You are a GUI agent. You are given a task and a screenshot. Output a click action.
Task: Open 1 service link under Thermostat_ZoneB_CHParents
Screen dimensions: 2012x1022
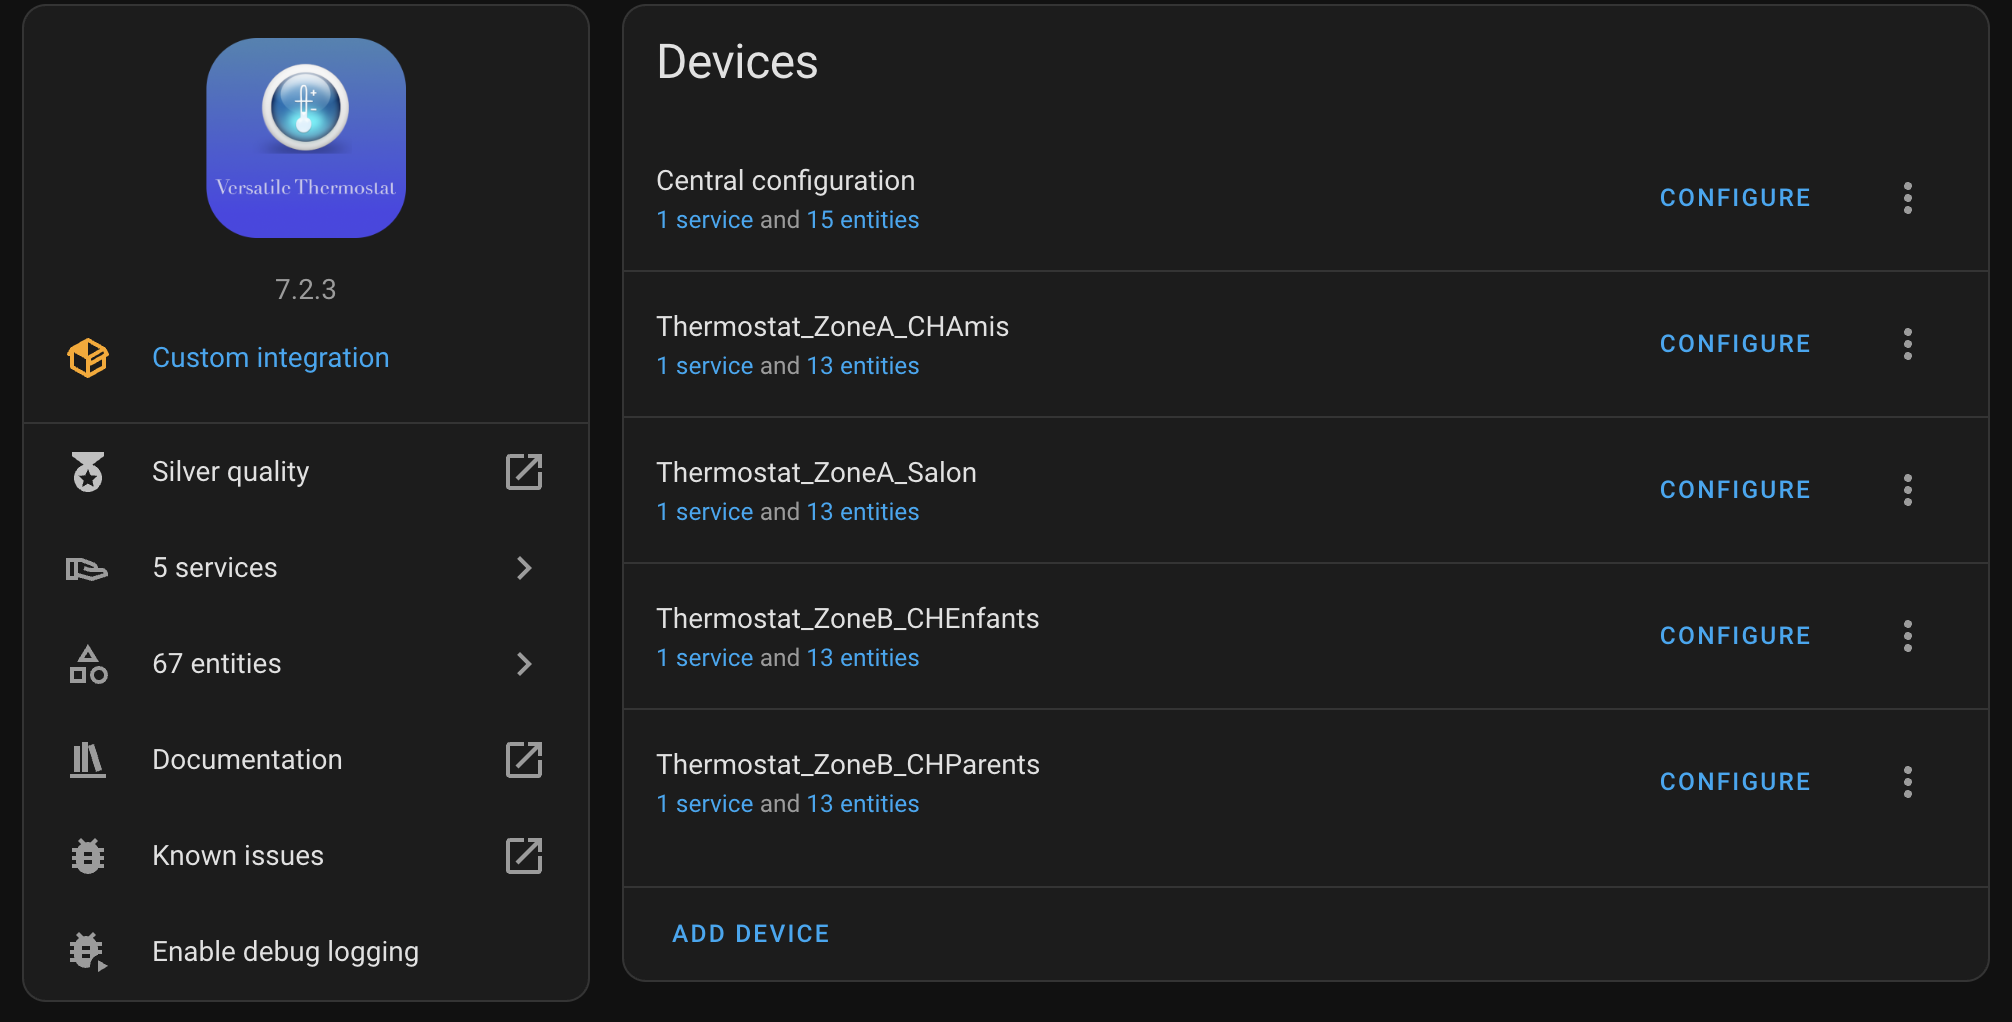[x=705, y=804]
